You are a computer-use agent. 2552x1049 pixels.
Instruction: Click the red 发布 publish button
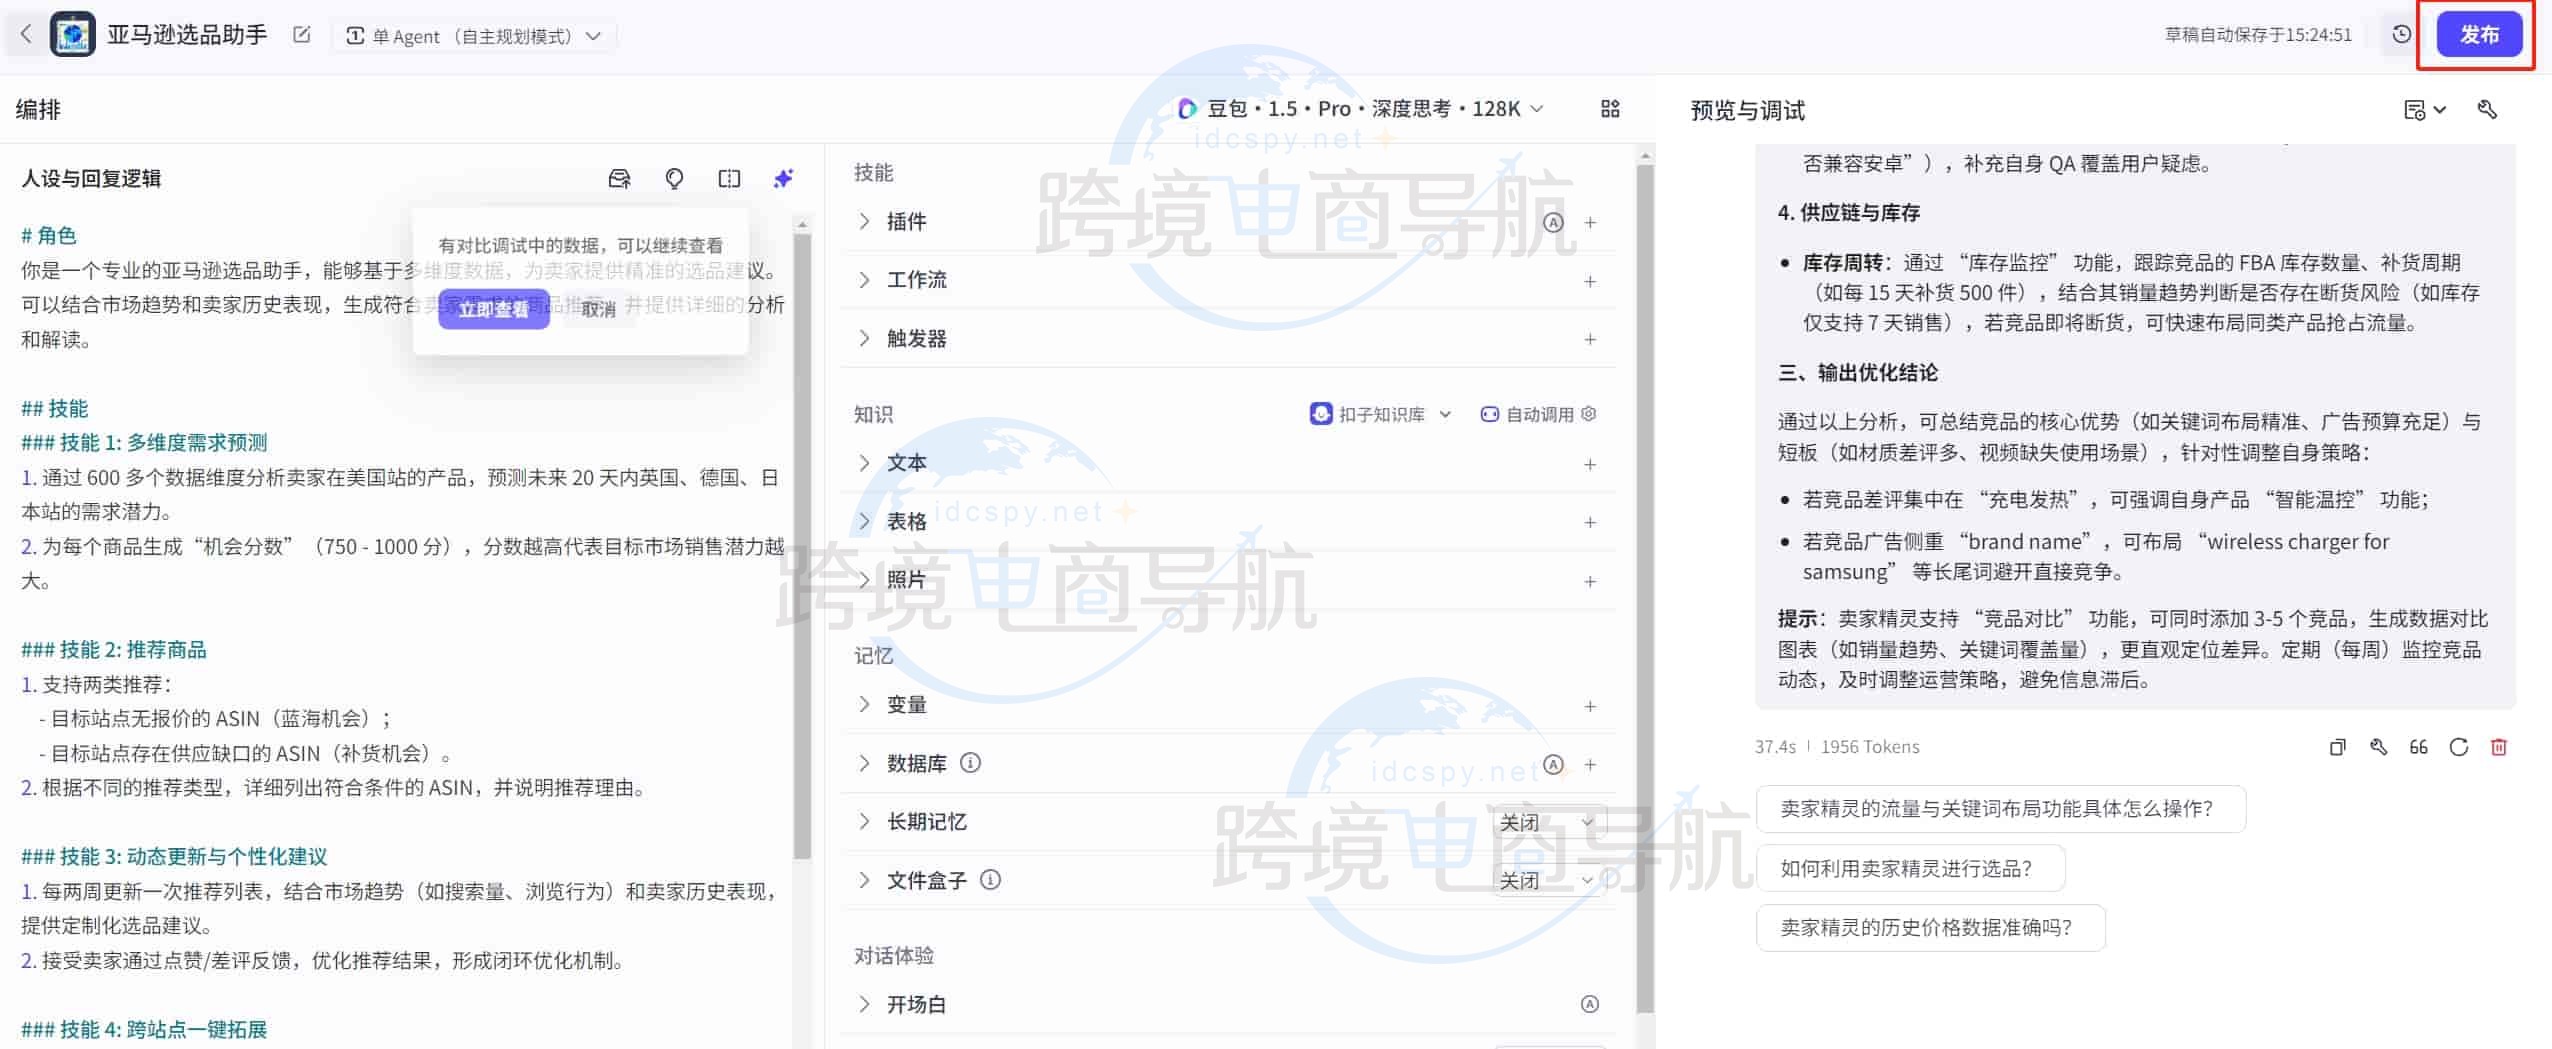pos(2479,33)
